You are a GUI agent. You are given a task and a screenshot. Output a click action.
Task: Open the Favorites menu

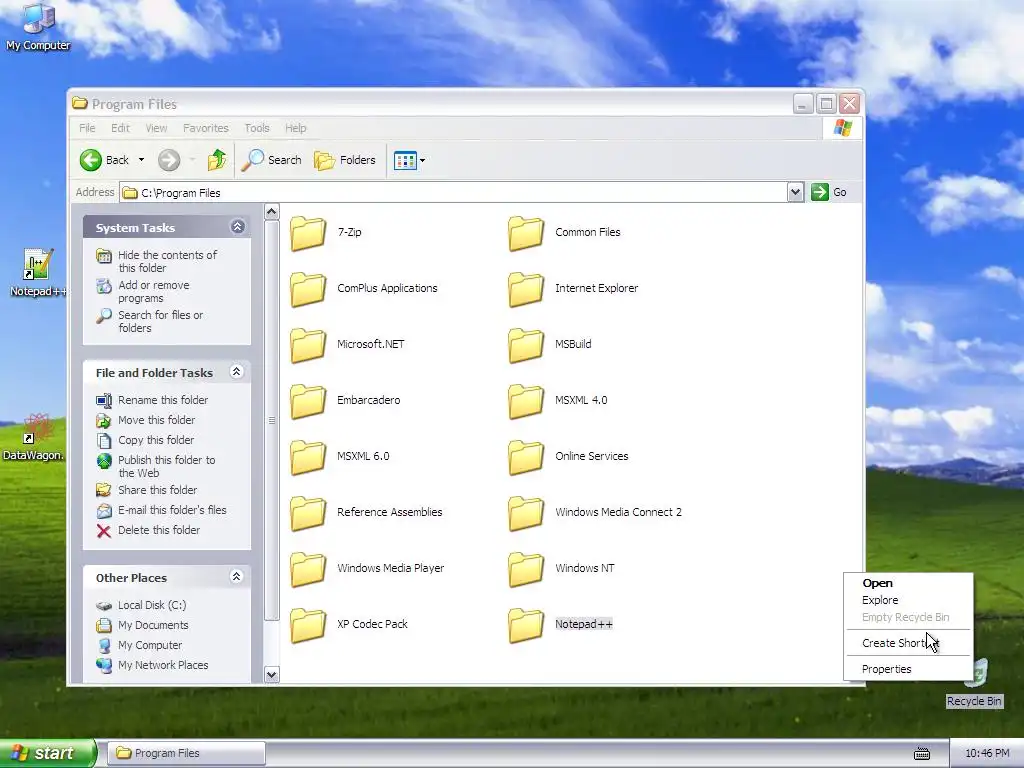pos(206,128)
